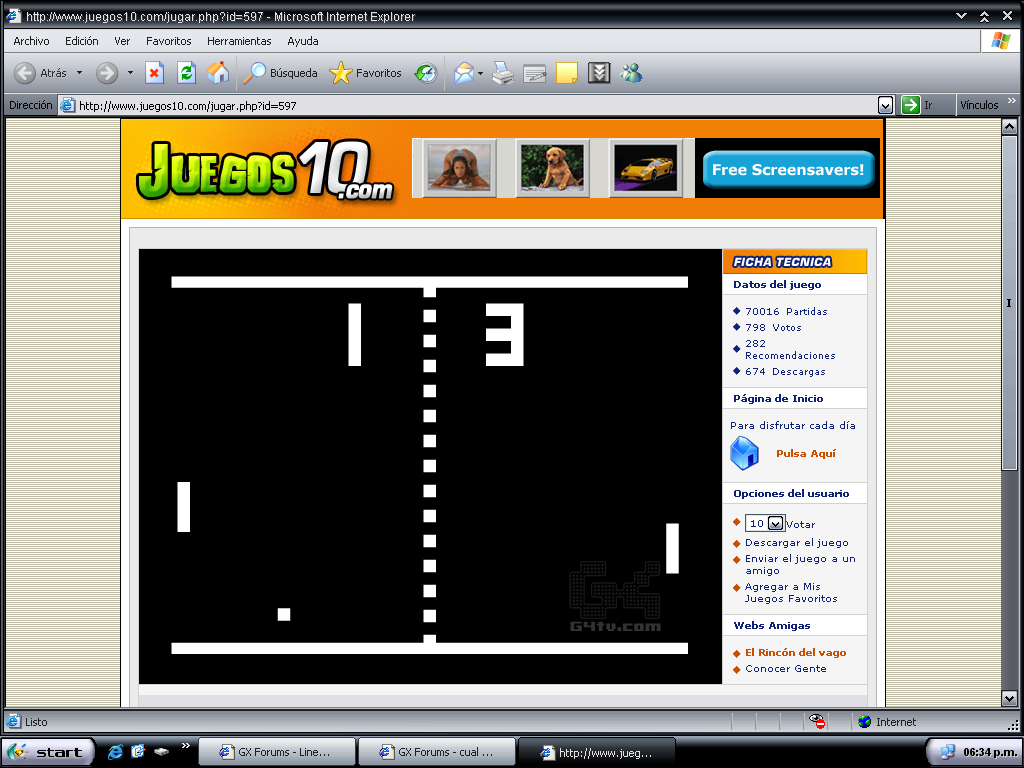Open the Búsqueda search pane
This screenshot has width=1024, height=768.
click(280, 73)
